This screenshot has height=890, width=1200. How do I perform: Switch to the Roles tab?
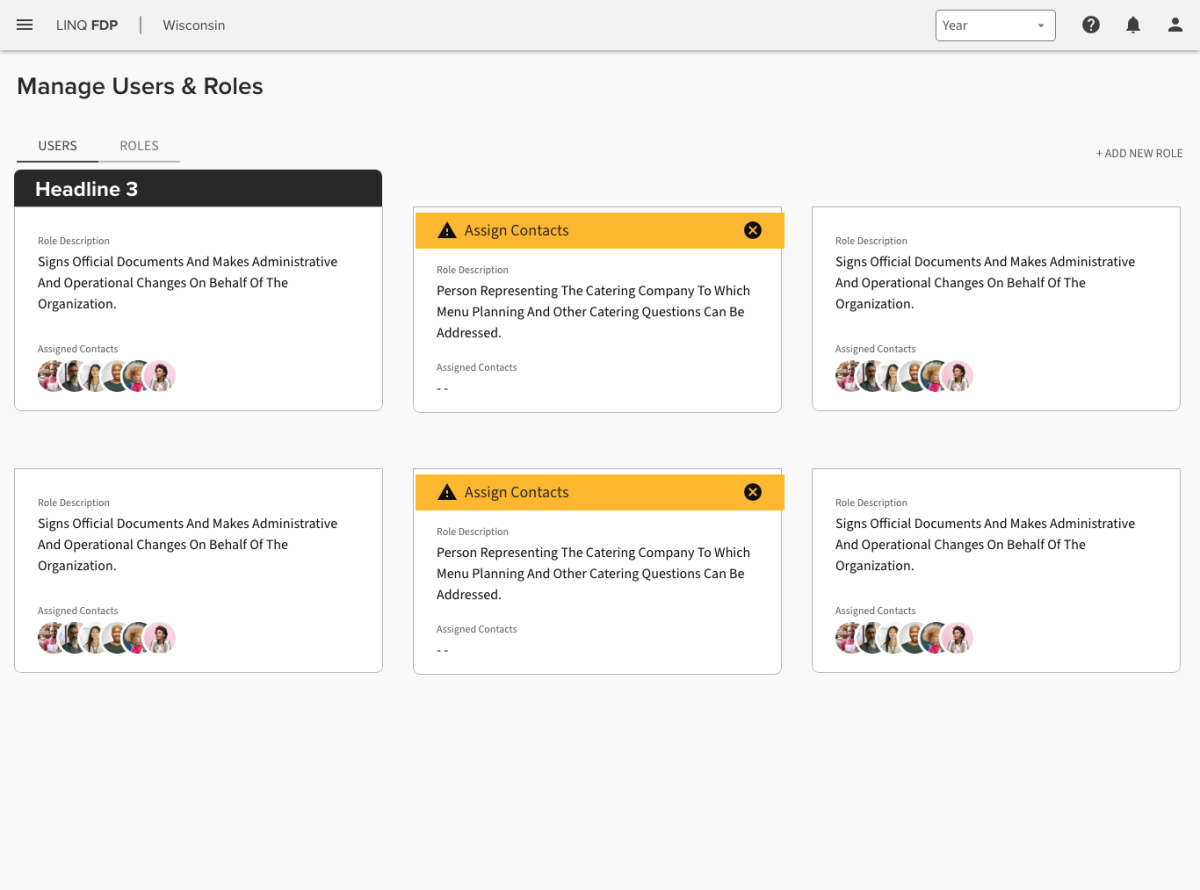click(139, 146)
